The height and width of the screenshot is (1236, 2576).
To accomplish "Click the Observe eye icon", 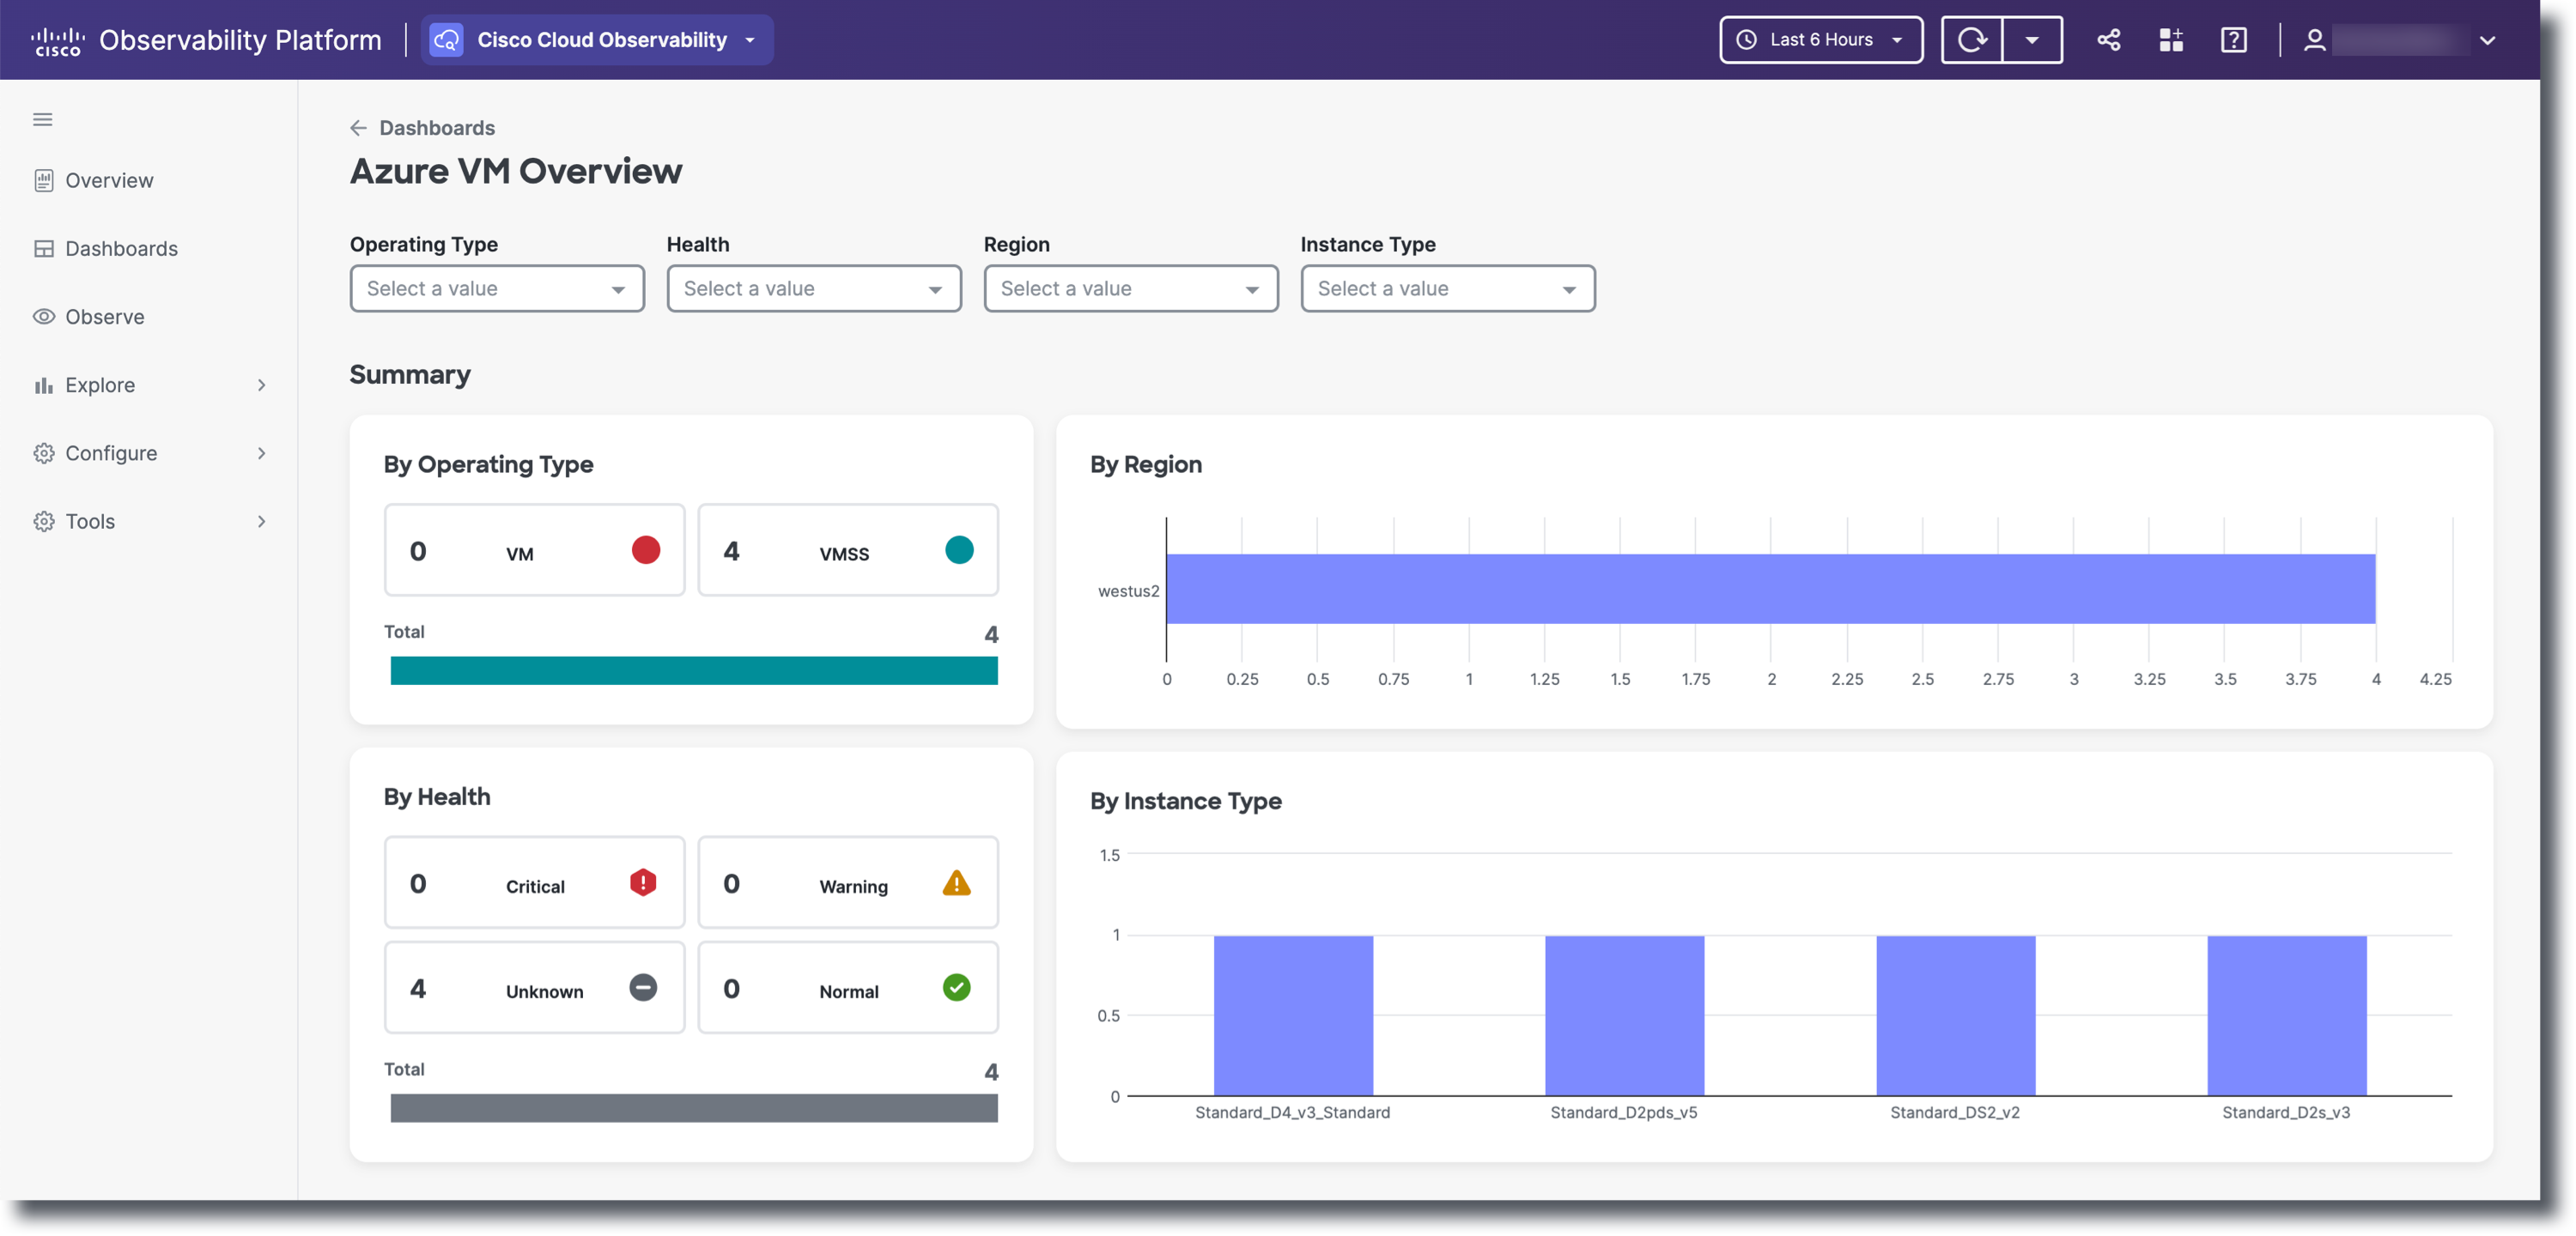I will point(44,316).
